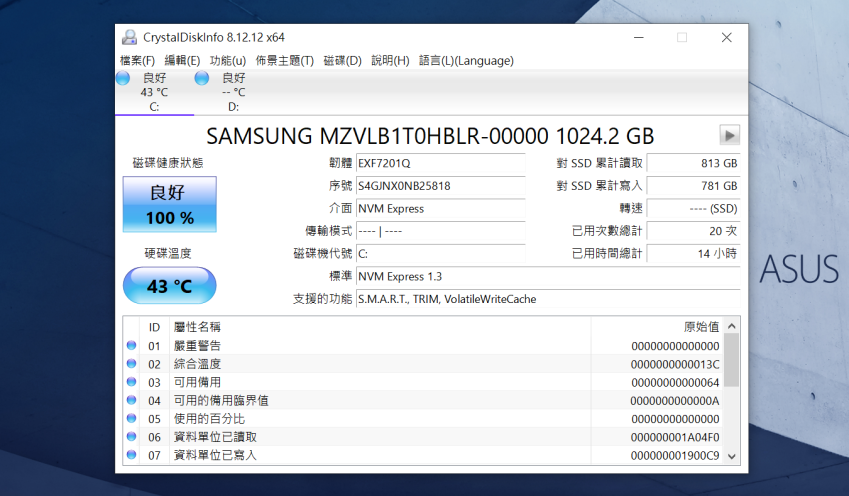849x496 pixels.
Task: Click status orb of attribute 07 資料單位已寫入
Action: (131, 455)
